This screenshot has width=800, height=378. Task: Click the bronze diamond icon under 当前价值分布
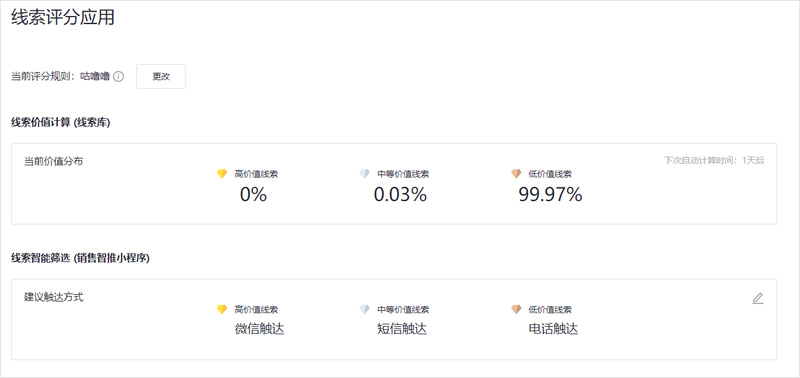(516, 174)
